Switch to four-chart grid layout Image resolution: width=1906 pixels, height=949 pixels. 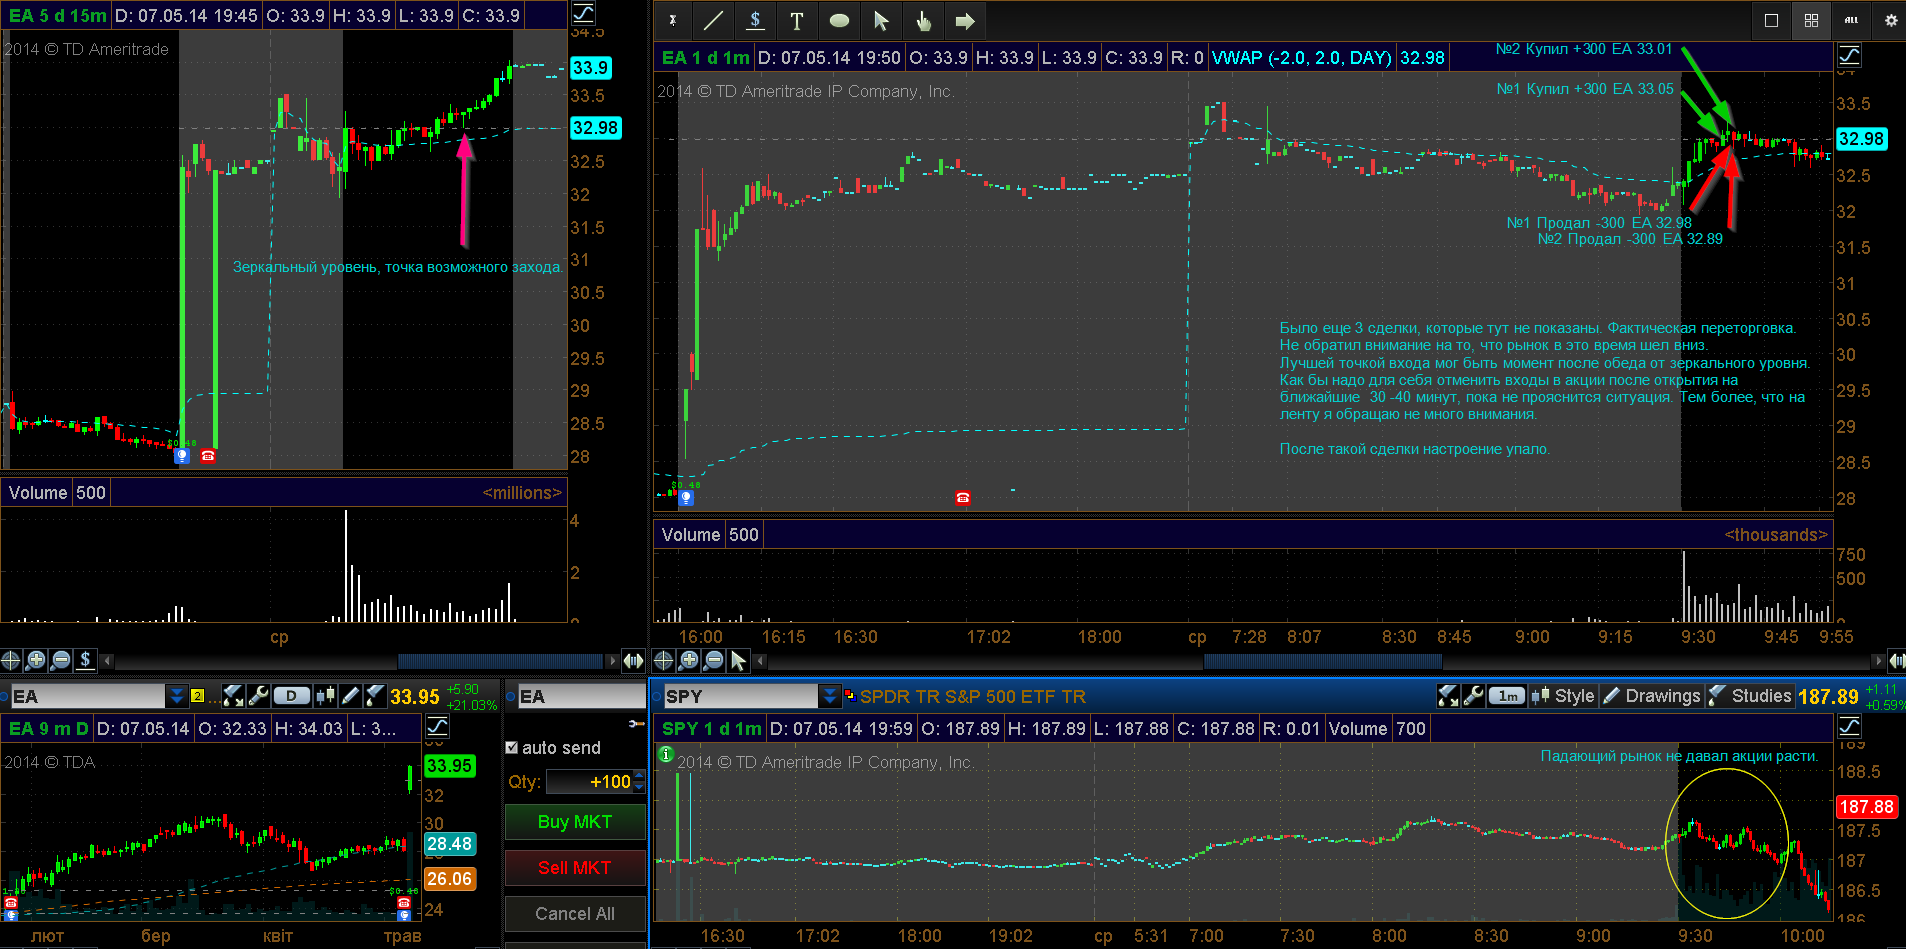click(1811, 20)
